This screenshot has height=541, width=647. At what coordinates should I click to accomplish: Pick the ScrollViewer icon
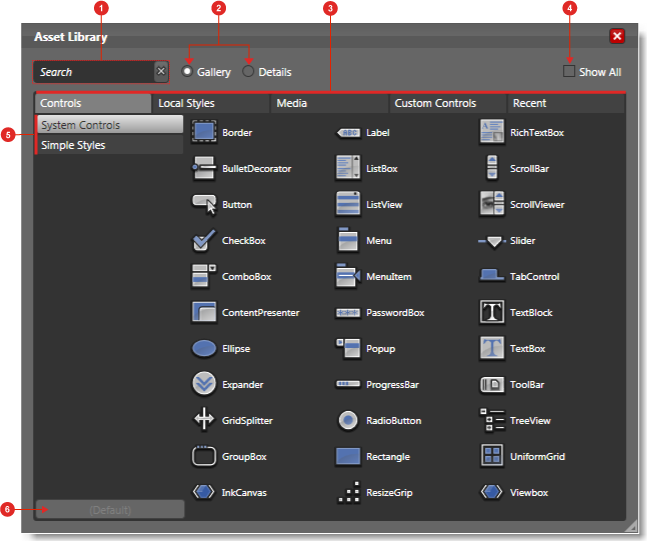pos(491,203)
